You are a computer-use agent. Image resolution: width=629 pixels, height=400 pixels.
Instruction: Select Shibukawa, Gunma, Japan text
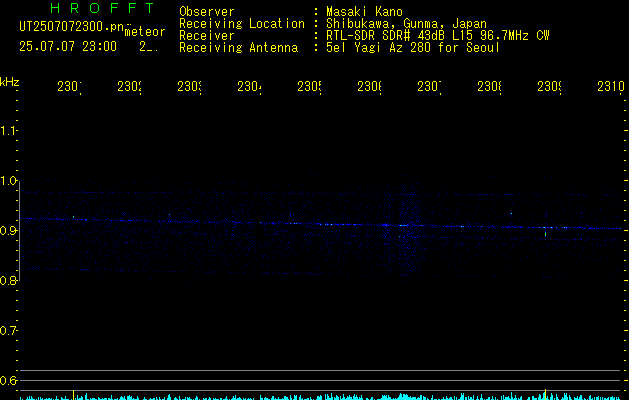[x=406, y=24]
